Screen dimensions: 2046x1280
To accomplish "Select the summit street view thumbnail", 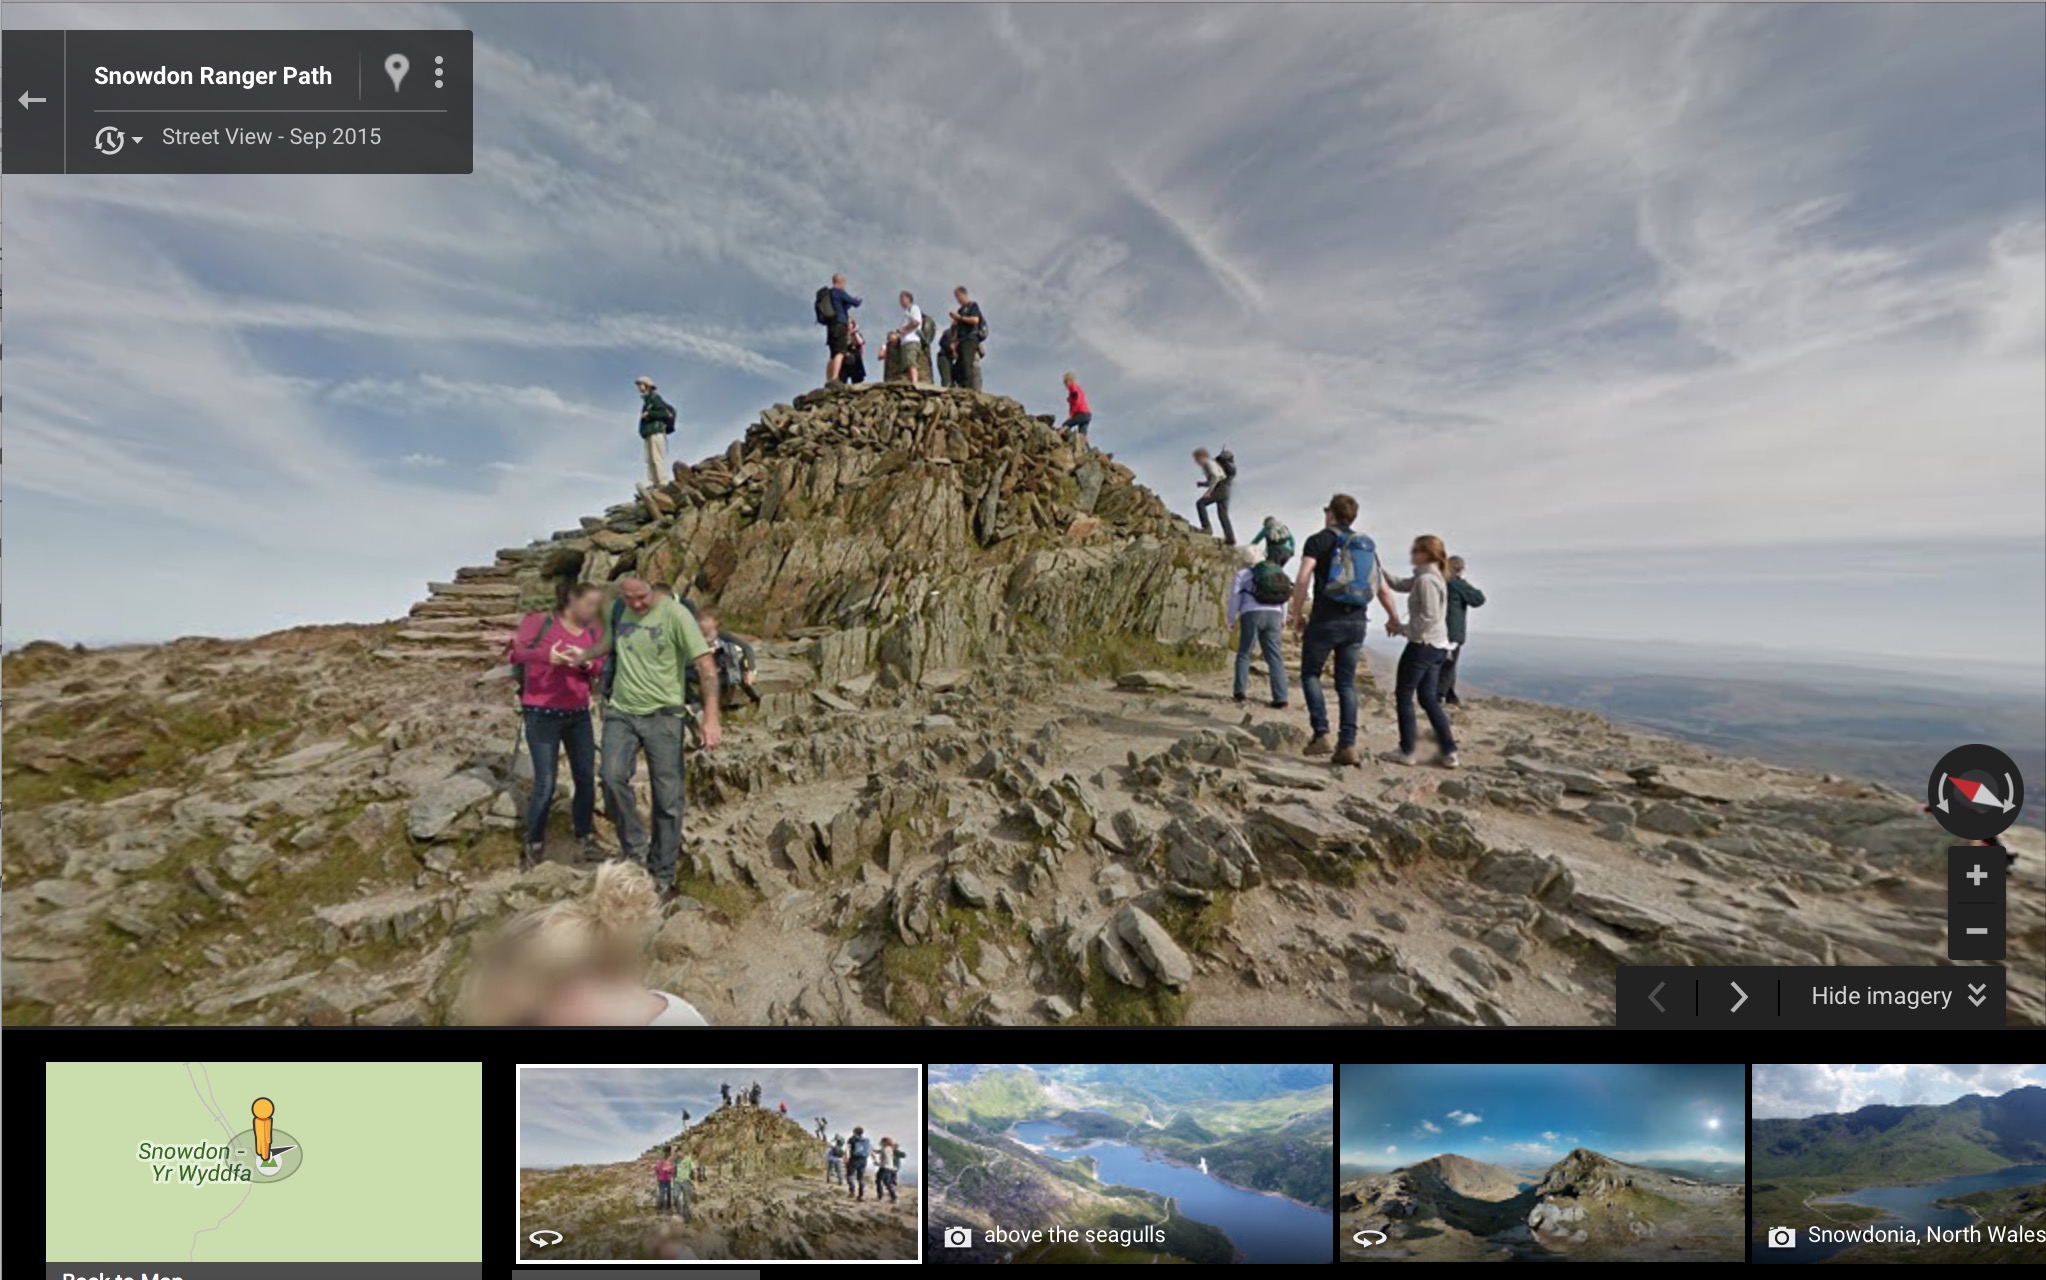I will [x=718, y=1163].
